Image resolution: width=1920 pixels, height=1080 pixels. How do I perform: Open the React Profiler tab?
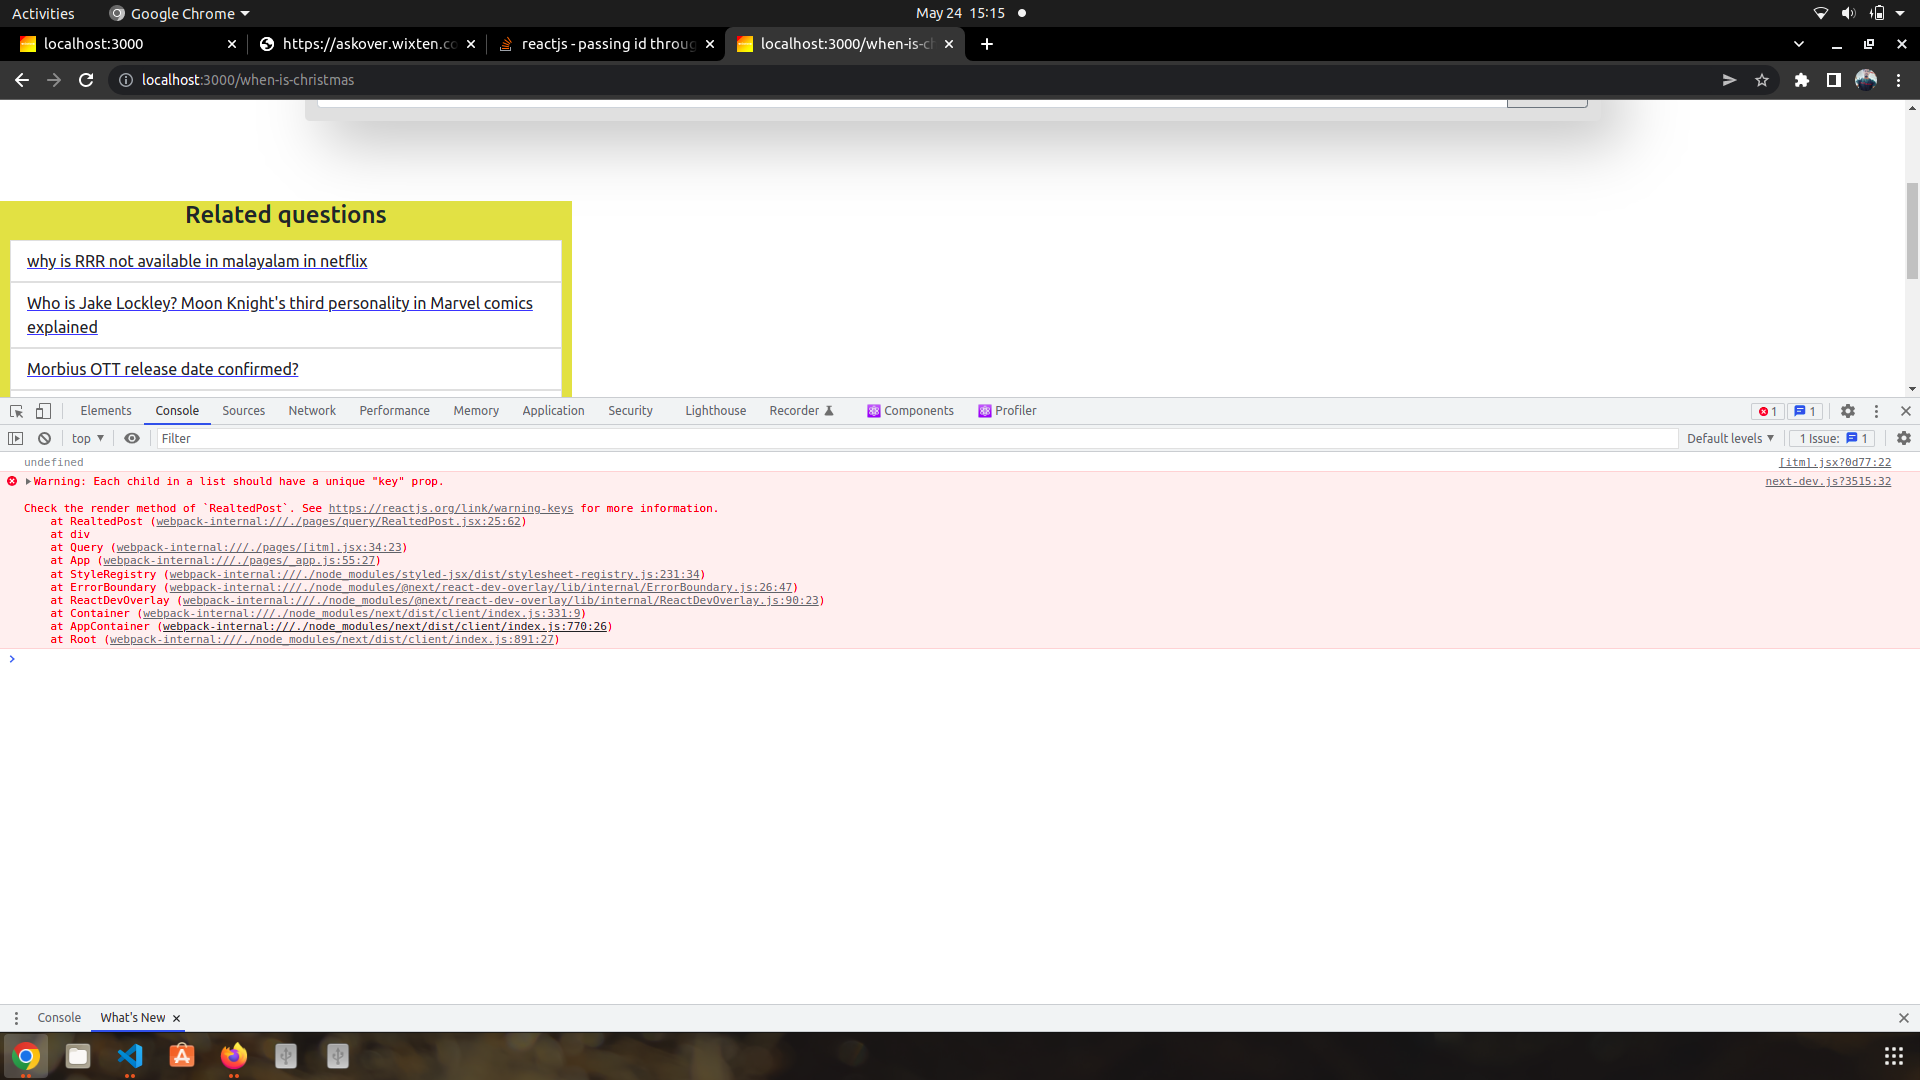point(1007,411)
